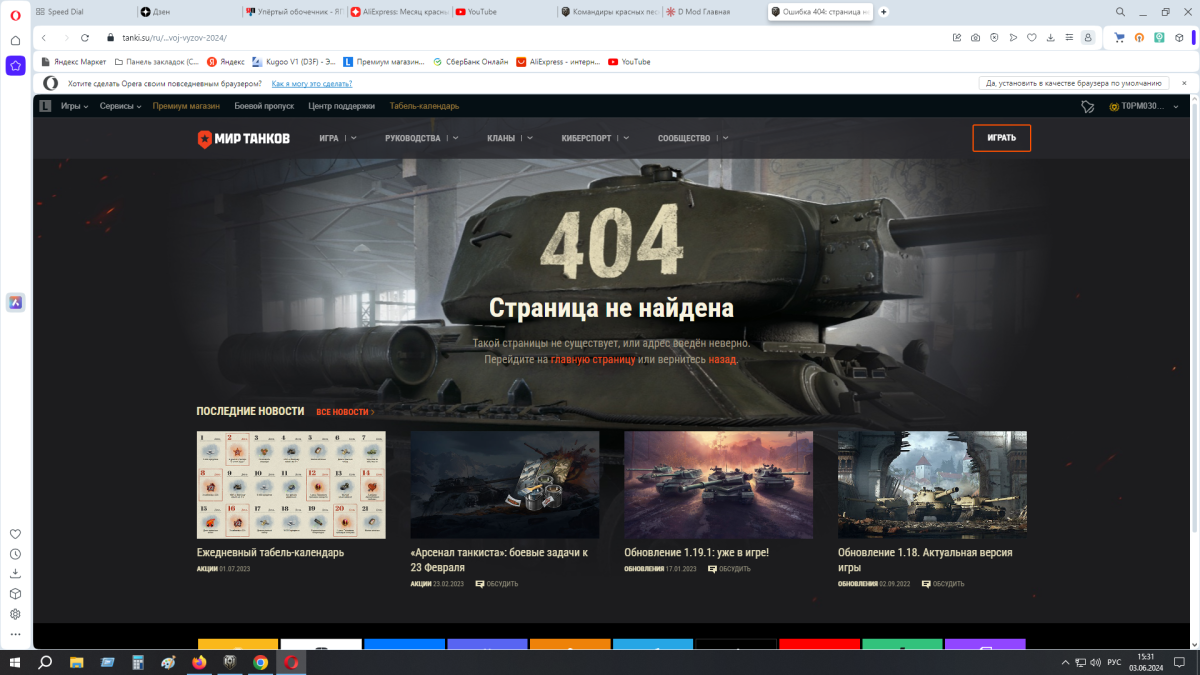Click the Lesta L logo in top bar
The width and height of the screenshot is (1200, 675).
click(x=45, y=106)
